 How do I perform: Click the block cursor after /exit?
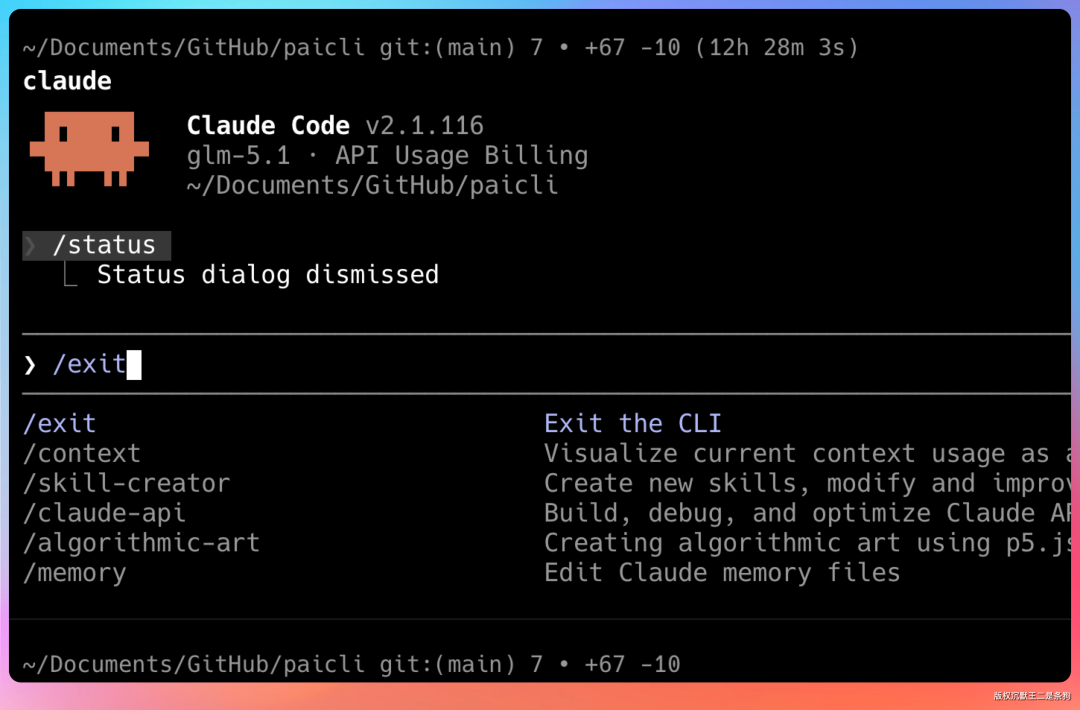[136, 364]
